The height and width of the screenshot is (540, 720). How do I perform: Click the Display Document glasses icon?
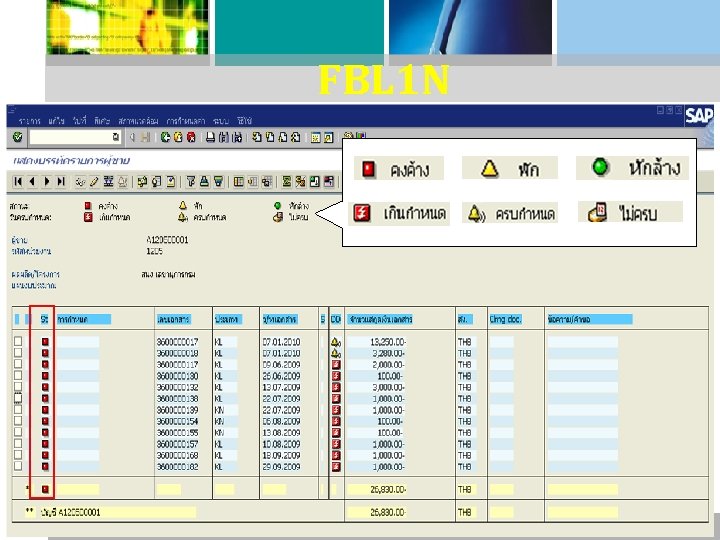point(80,182)
